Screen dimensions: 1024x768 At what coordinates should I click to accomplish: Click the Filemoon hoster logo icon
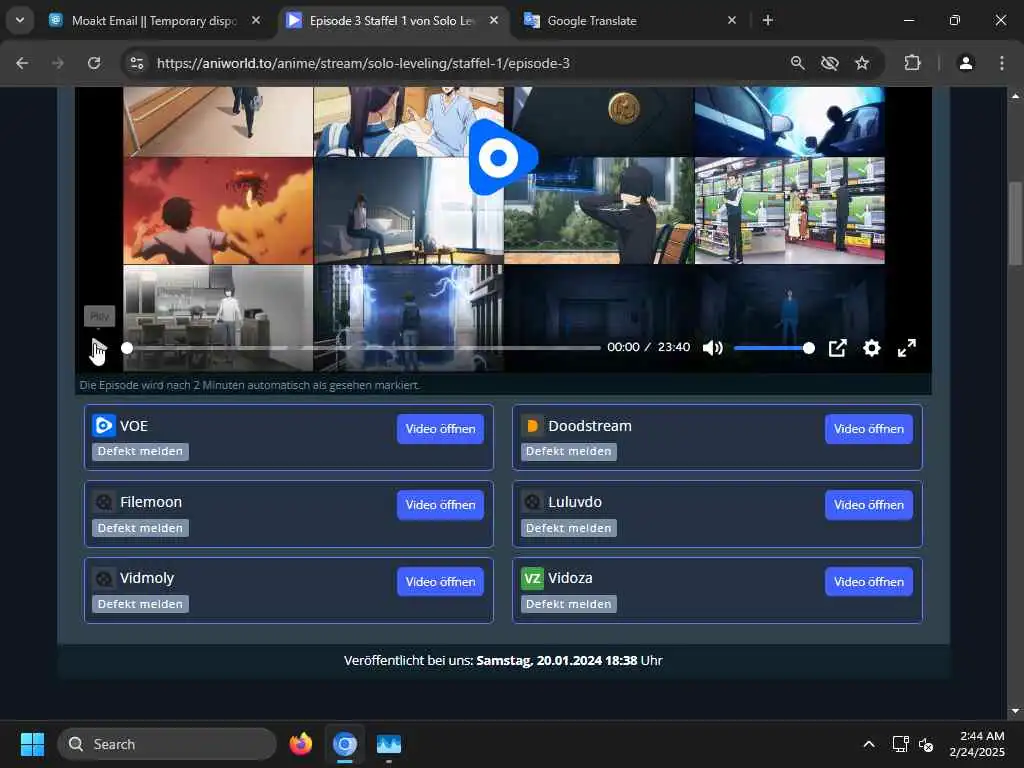(x=104, y=502)
